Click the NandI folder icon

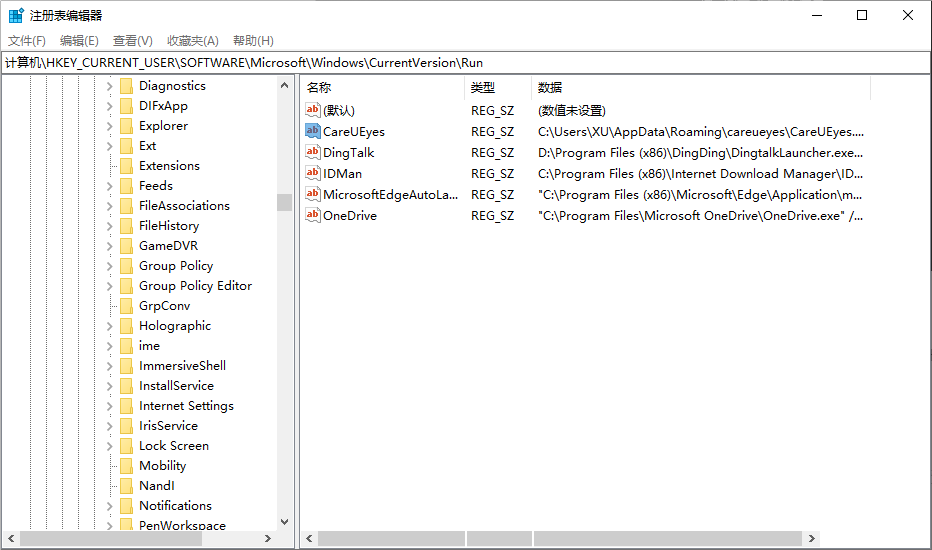click(x=126, y=486)
